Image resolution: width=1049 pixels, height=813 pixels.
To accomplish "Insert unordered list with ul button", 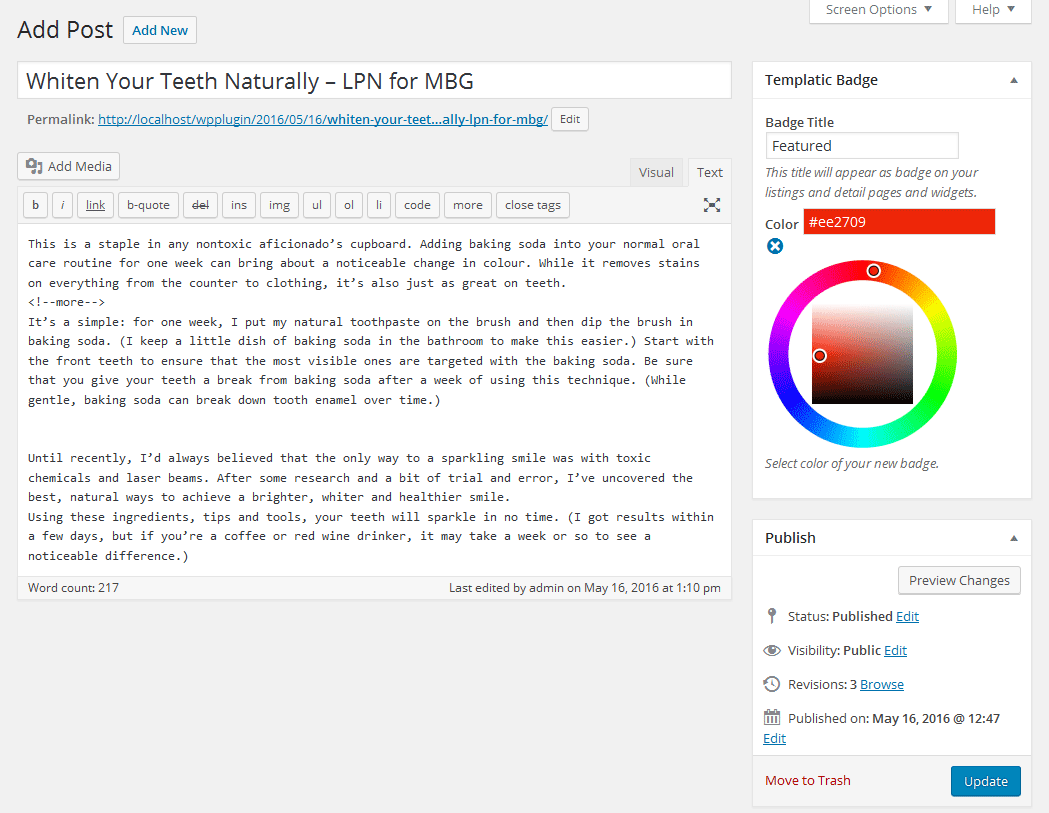I will [316, 205].
